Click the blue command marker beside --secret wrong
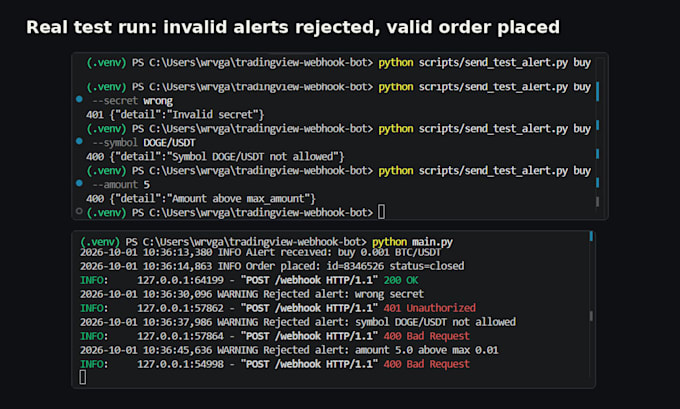This screenshot has width=680, height=409. pos(79,99)
